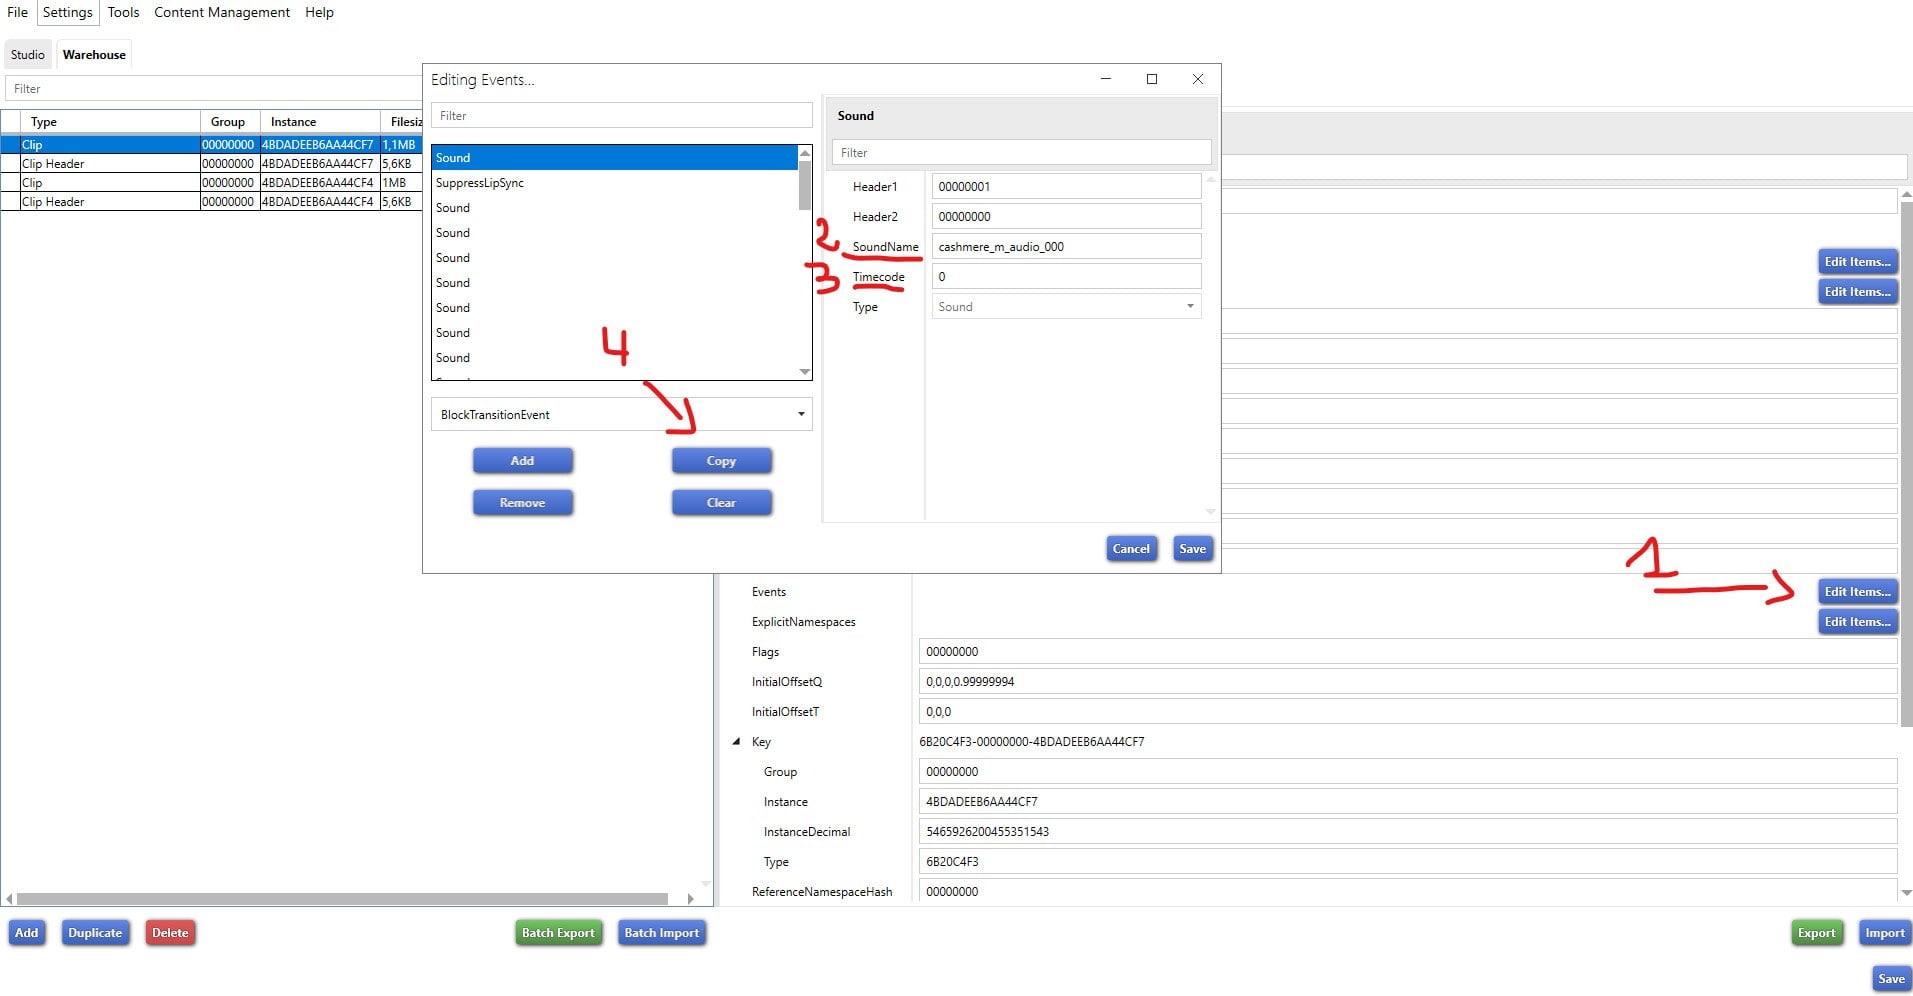This screenshot has width=1913, height=996.
Task: Collapse the Key property group
Action: point(737,742)
